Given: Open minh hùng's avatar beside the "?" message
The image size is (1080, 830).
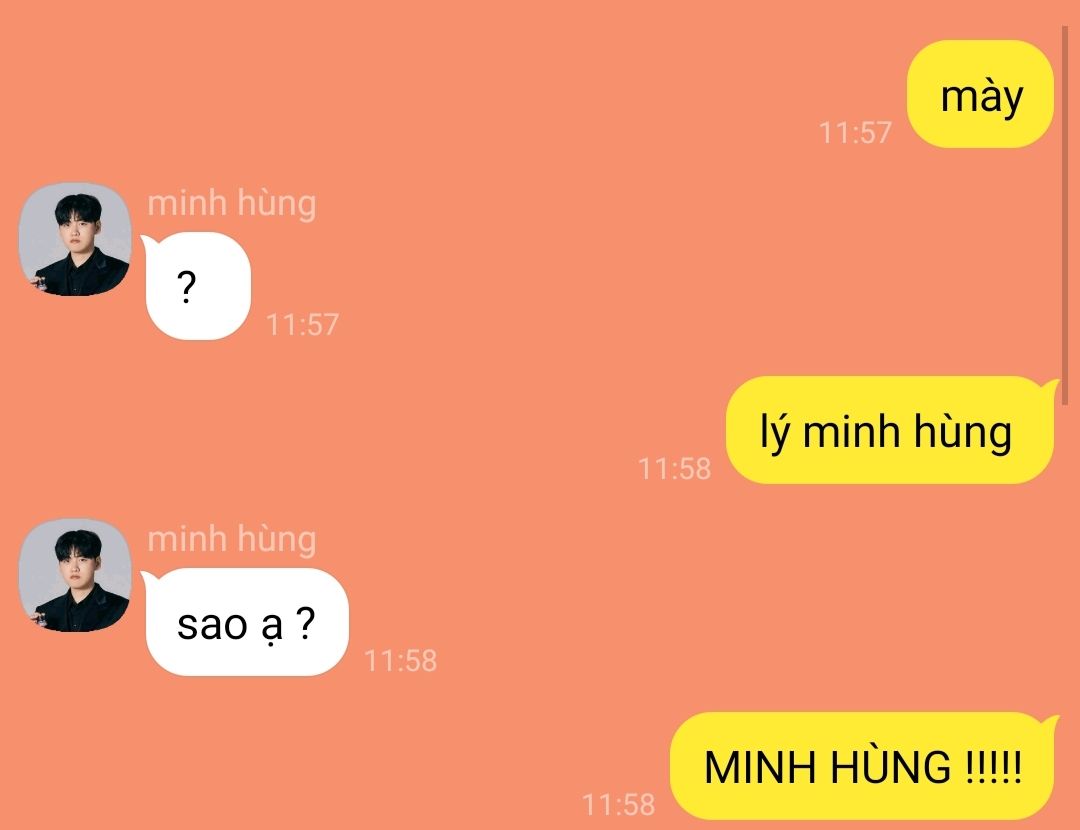Looking at the screenshot, I should (x=75, y=239).
